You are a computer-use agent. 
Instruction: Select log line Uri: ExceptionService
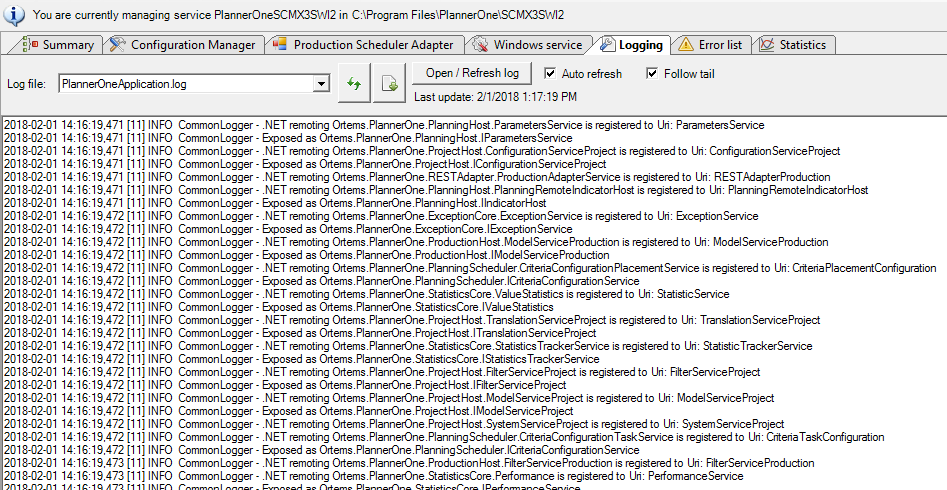tap(381, 216)
